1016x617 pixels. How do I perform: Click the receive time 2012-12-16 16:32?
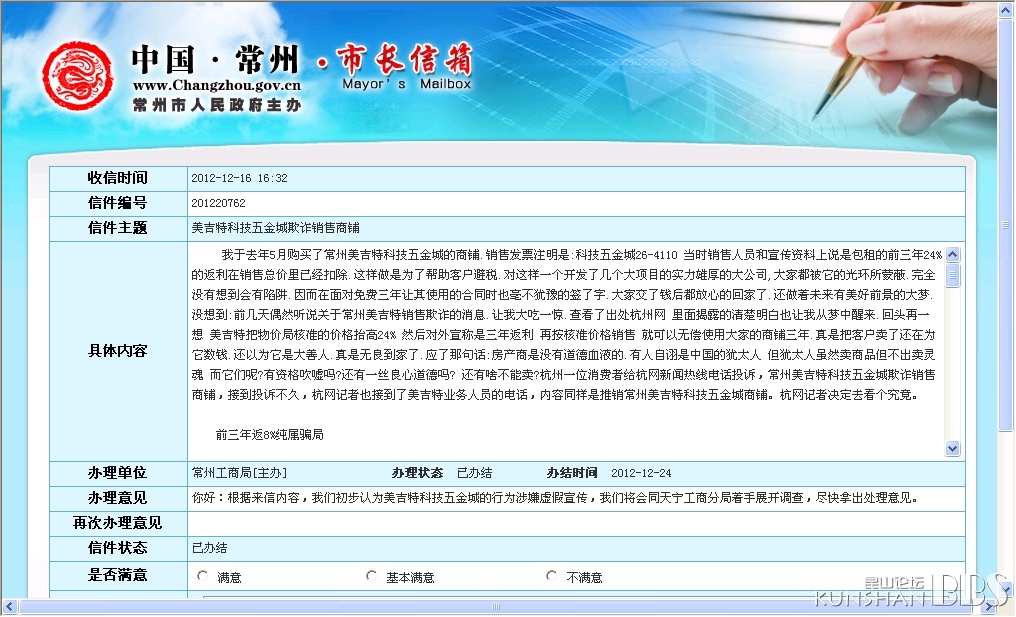coord(239,178)
